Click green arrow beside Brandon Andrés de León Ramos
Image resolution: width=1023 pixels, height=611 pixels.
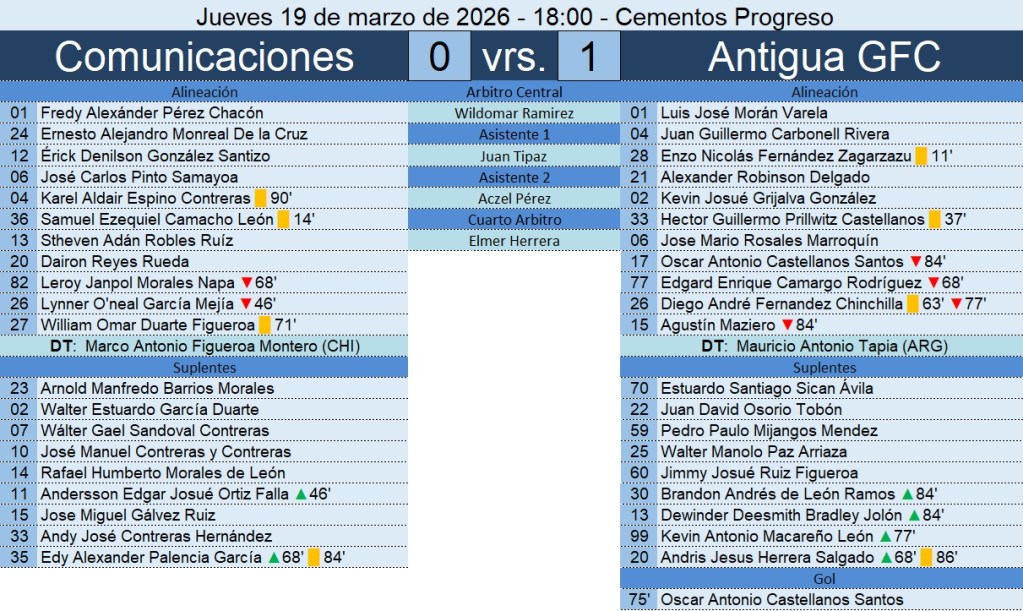point(906,494)
